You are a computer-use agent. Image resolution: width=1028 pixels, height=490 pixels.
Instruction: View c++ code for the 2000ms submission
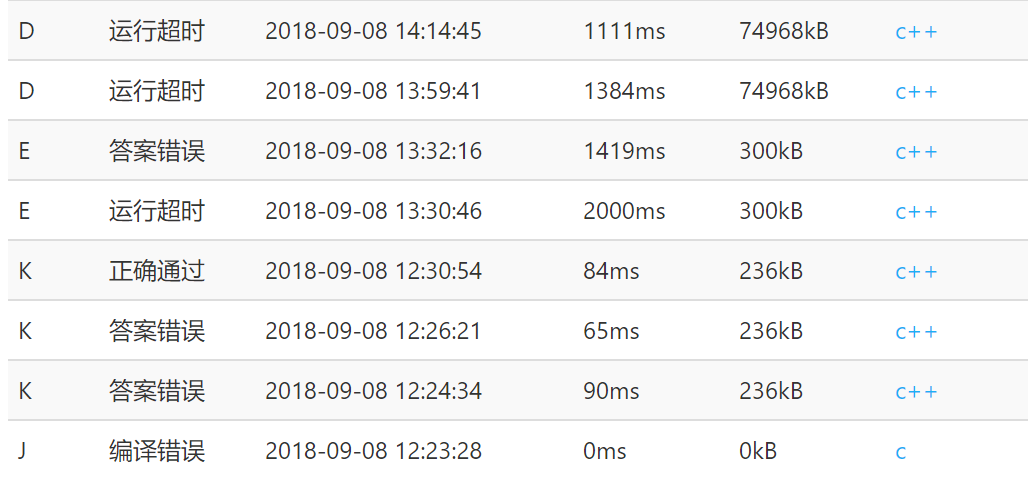click(x=916, y=212)
